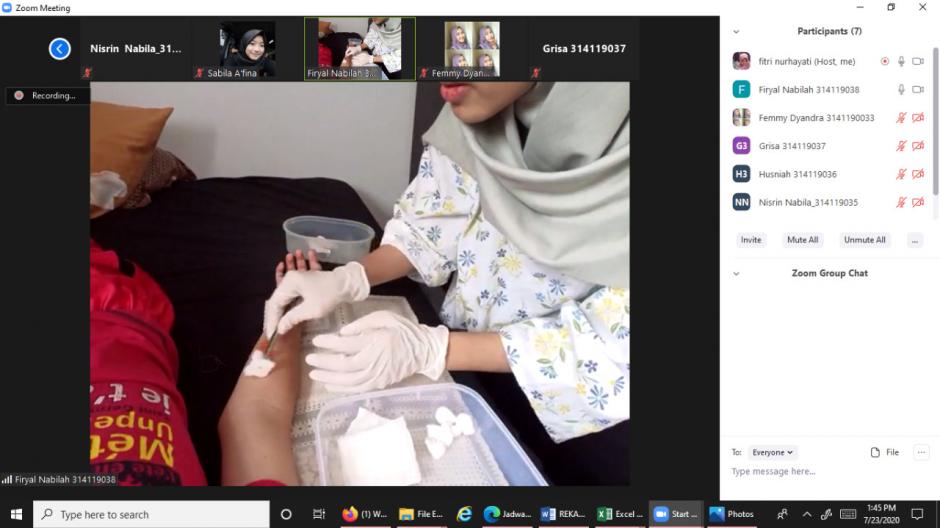This screenshot has height=528, width=940.
Task: Collapse the Zoom Group Chat chevron
Action: click(737, 273)
